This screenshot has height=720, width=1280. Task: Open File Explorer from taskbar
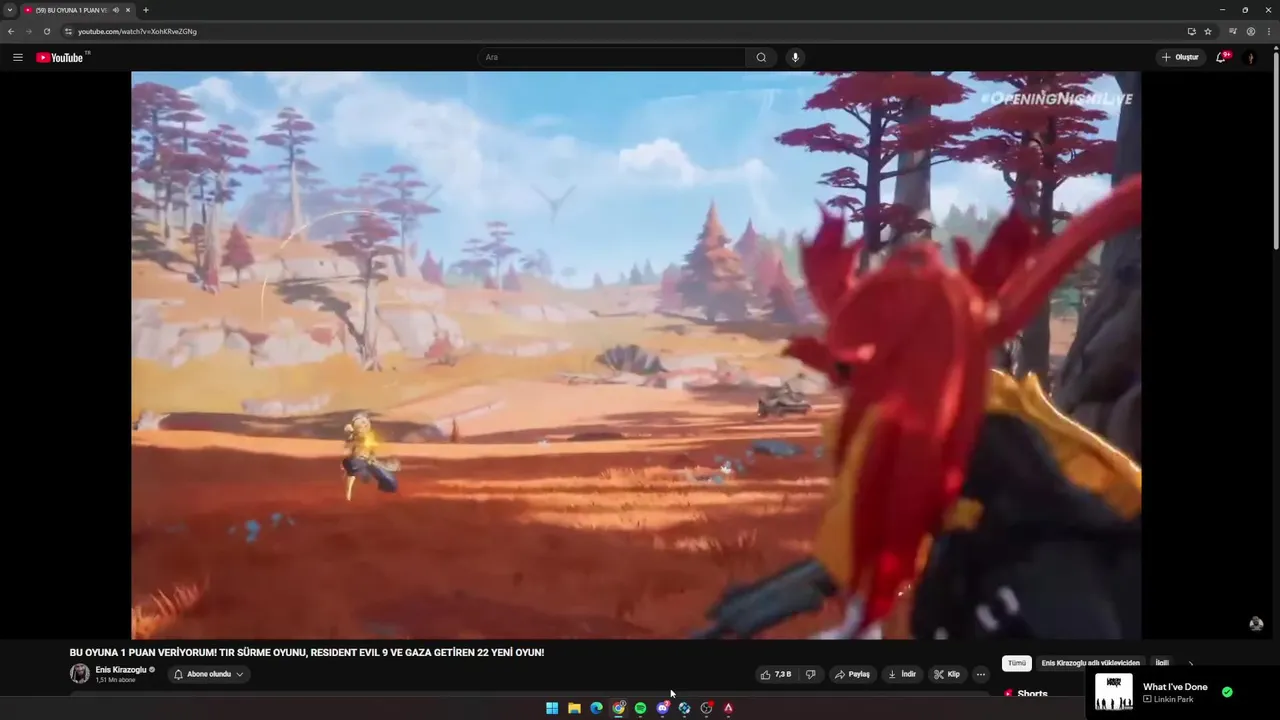pos(574,708)
